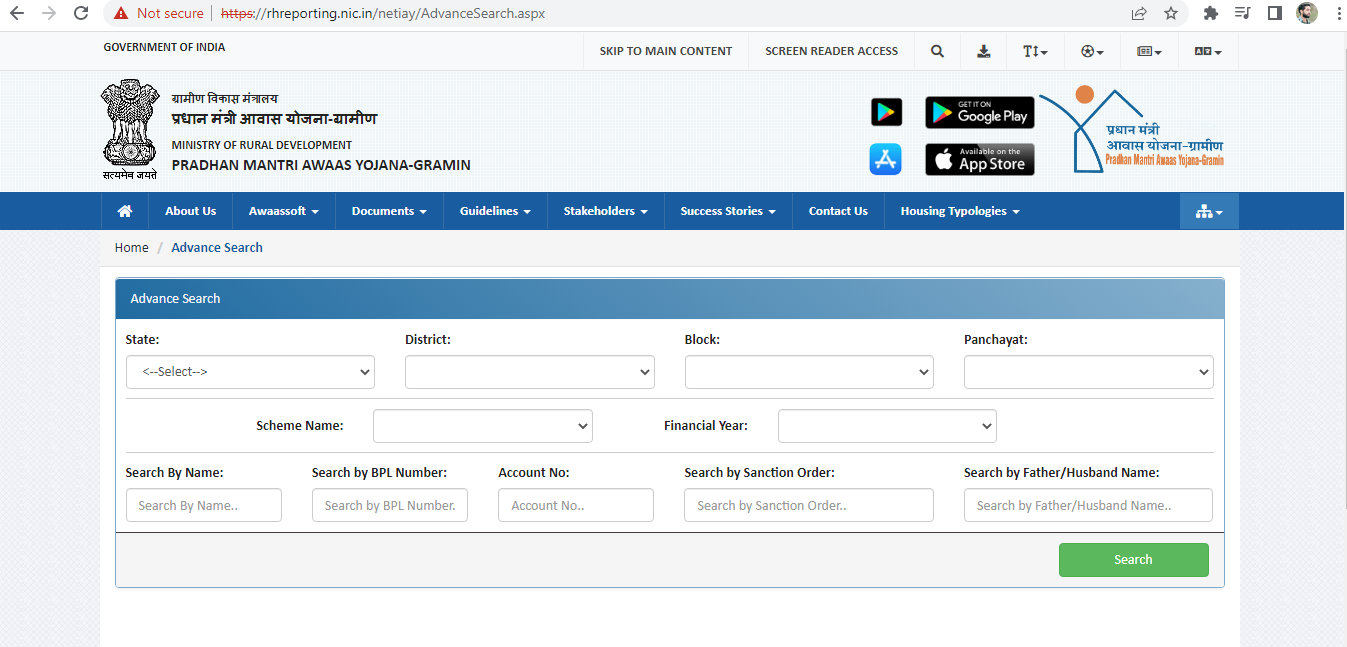Viewport: 1347px width, 647px height.
Task: Expand the Awaassoft menu
Action: (x=284, y=211)
